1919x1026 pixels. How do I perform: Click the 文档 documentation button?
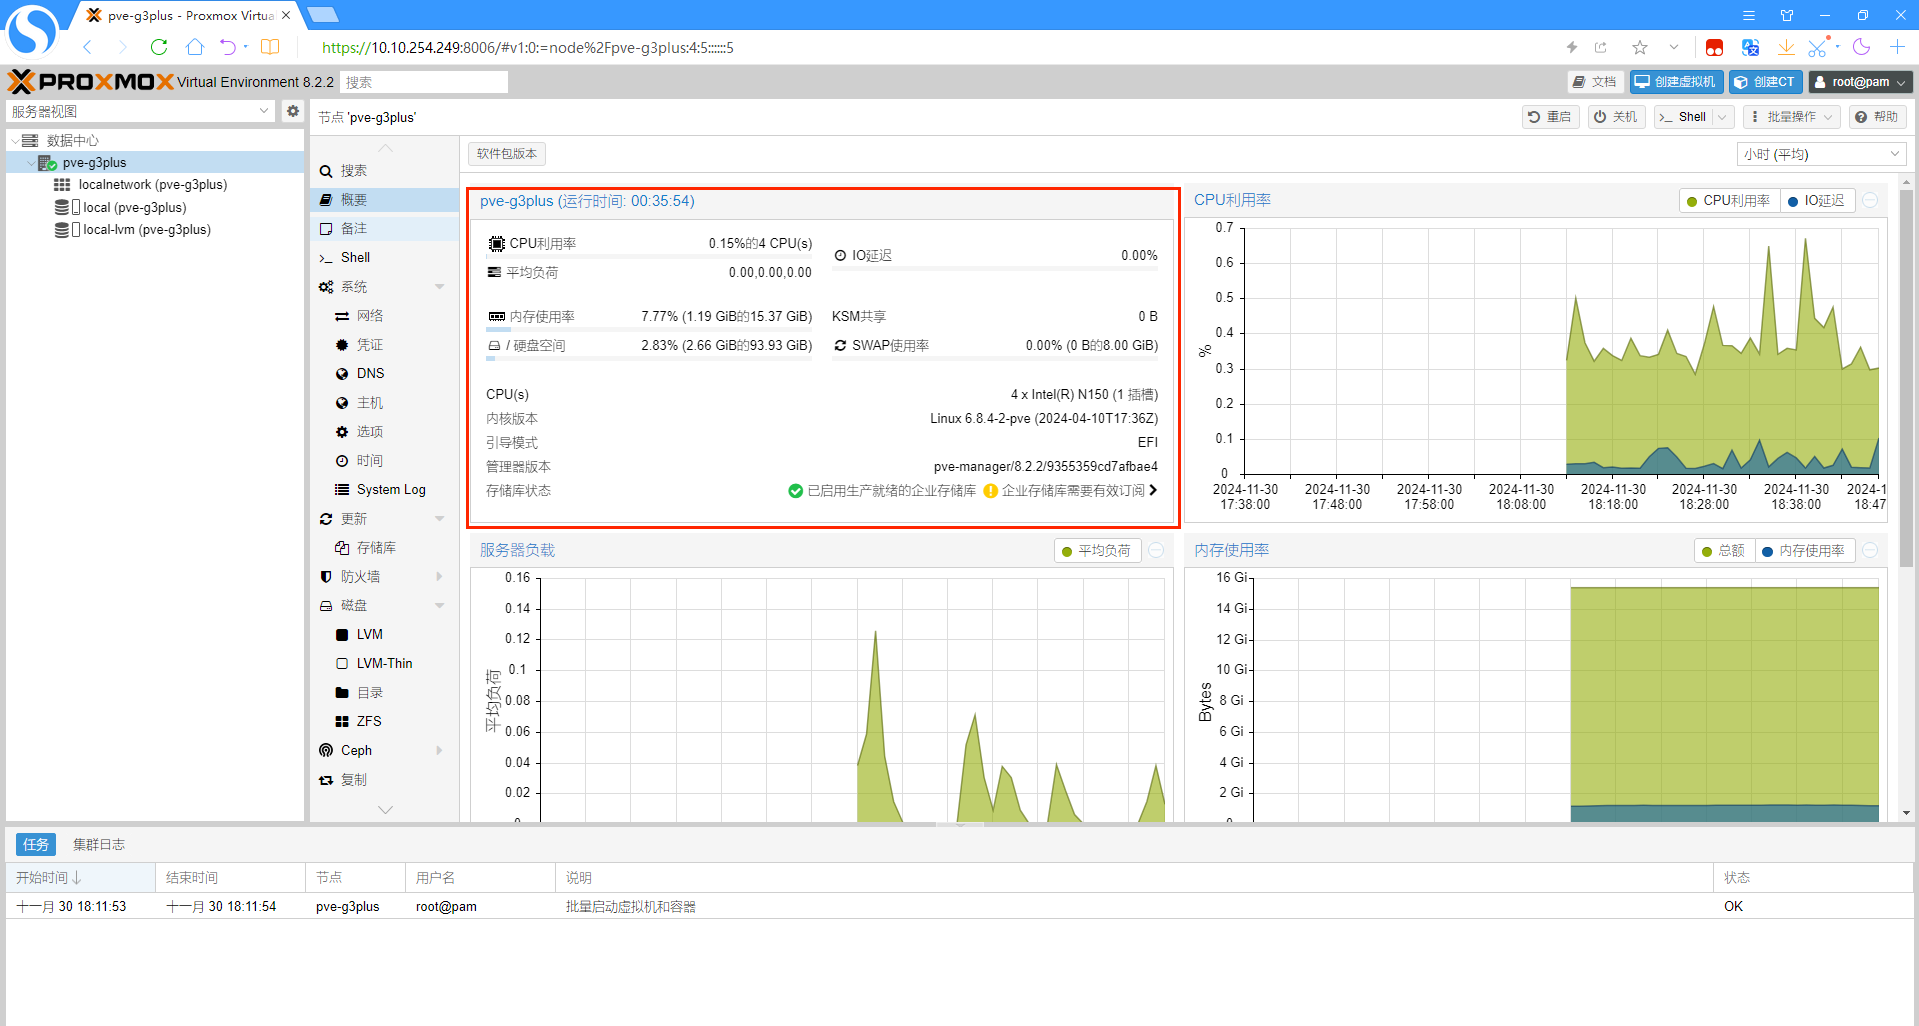[1595, 82]
